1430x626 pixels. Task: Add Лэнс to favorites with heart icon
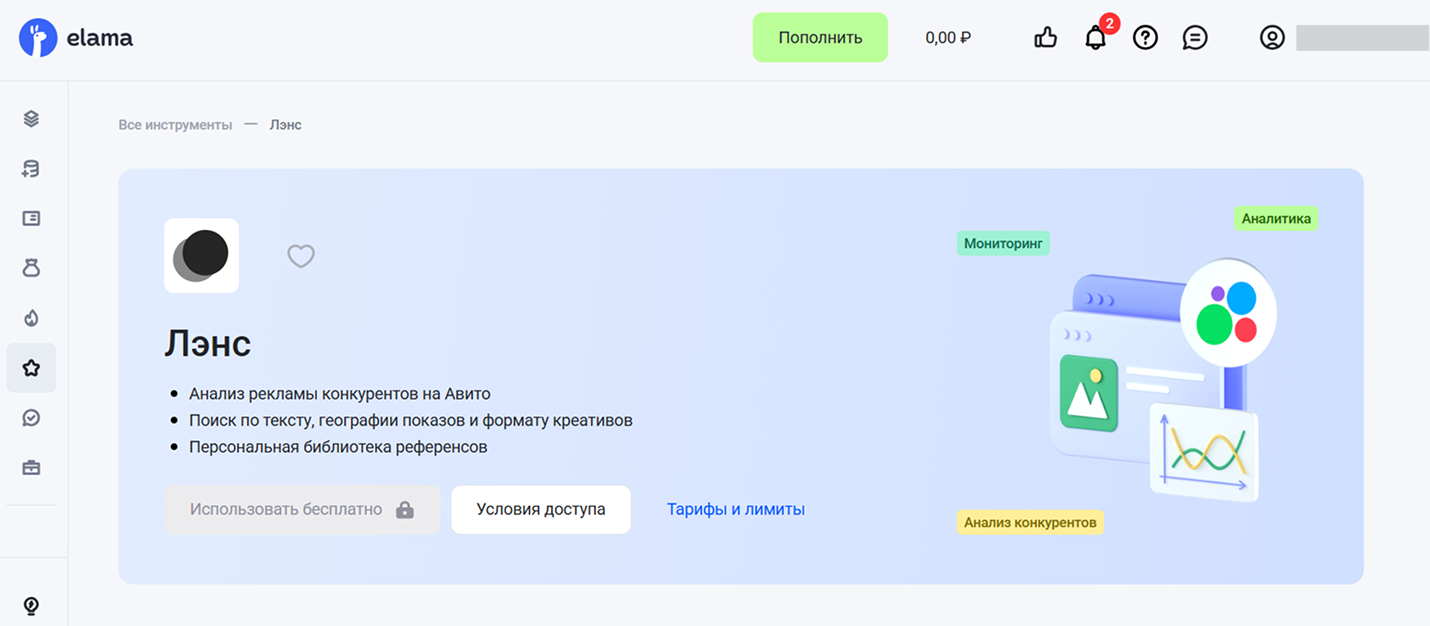(301, 256)
